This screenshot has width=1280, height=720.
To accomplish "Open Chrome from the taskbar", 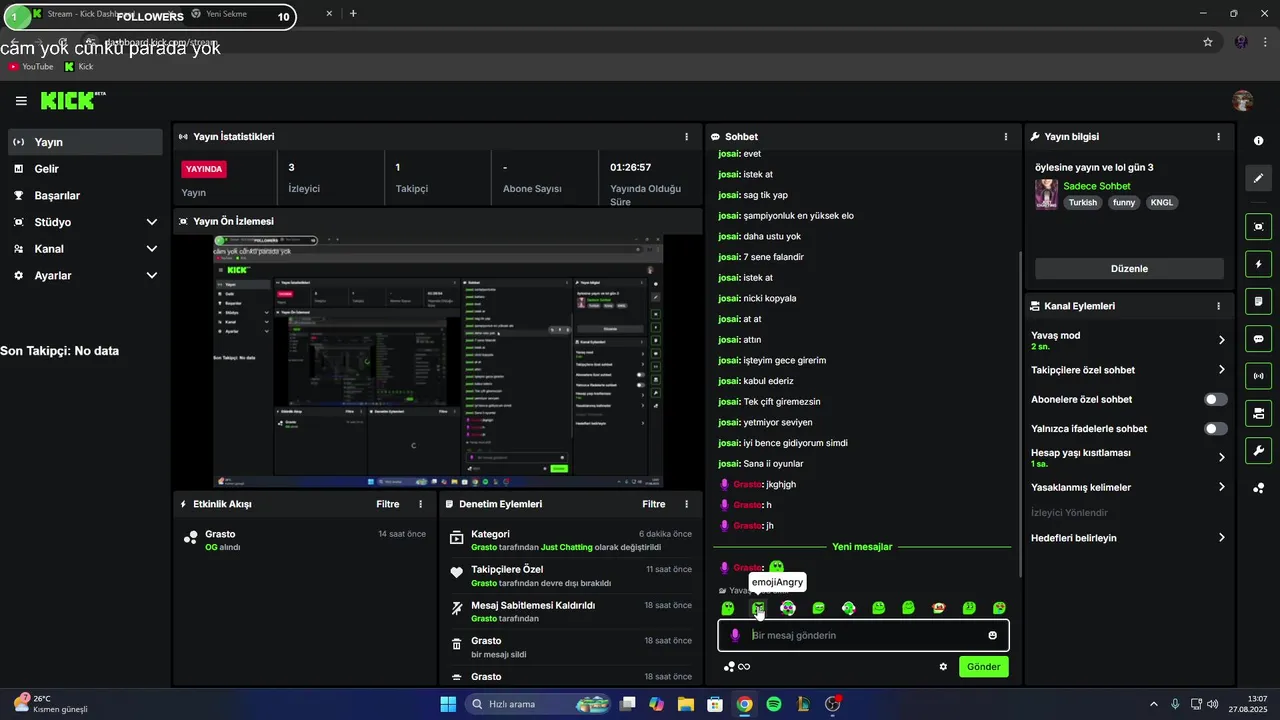I will pyautogui.click(x=744, y=704).
